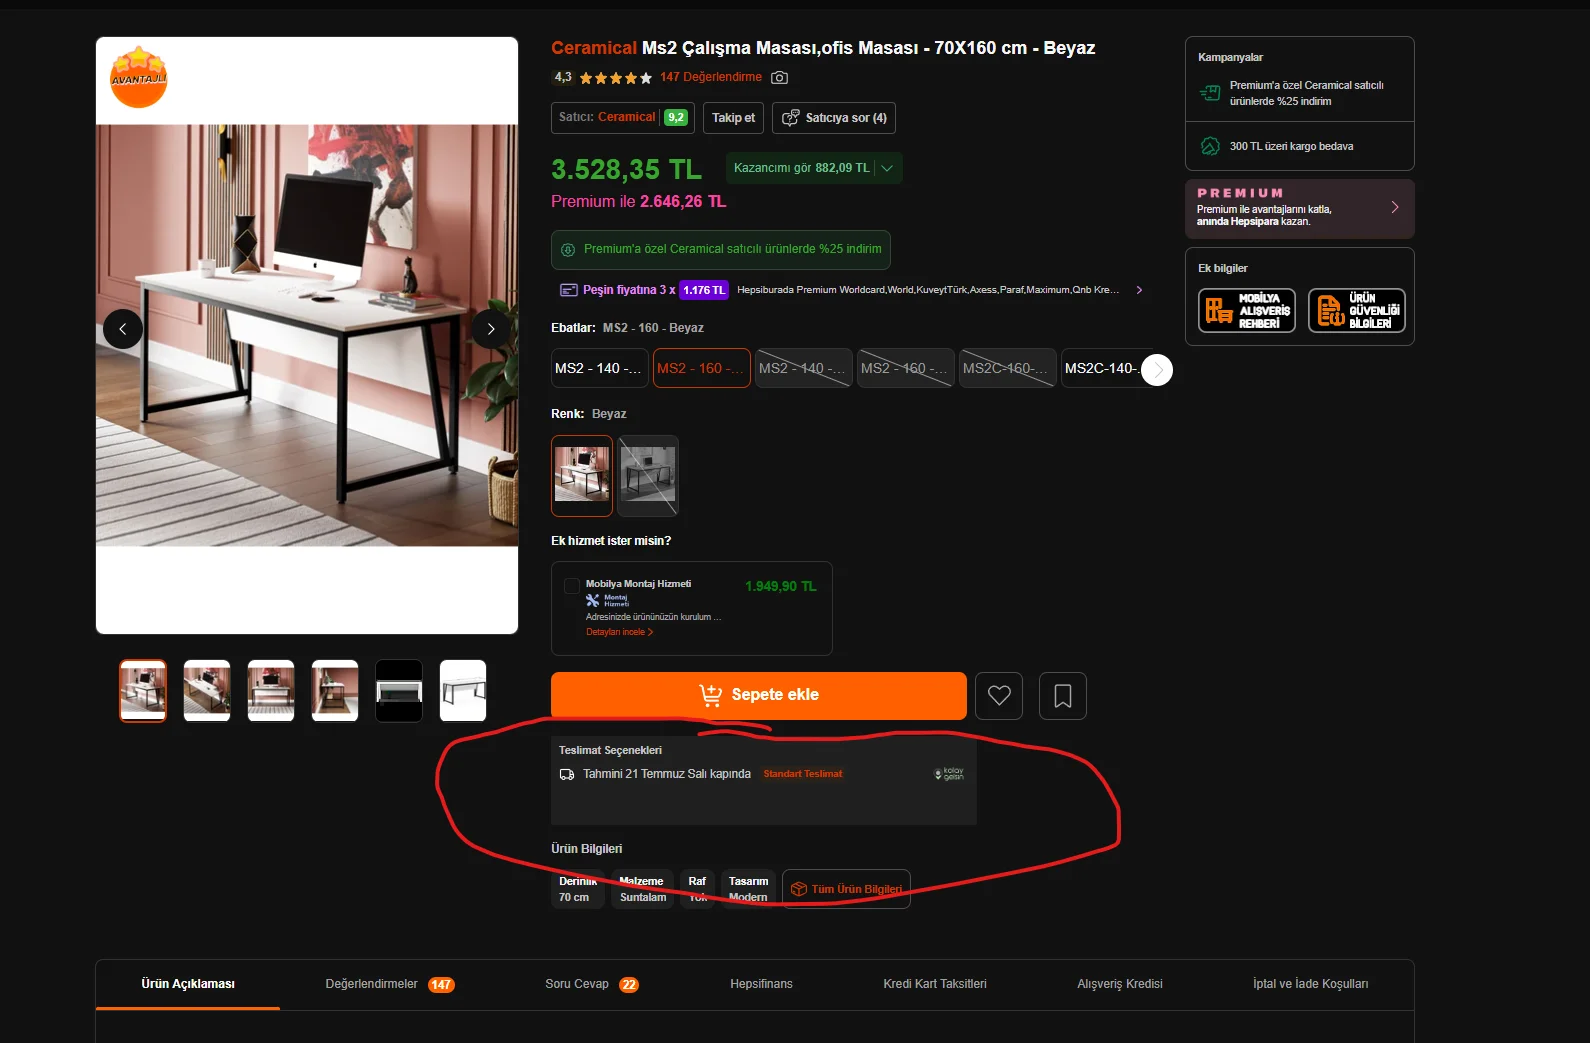The width and height of the screenshot is (1590, 1043).
Task: Open Premium benefits banner arrow
Action: coord(1394,207)
